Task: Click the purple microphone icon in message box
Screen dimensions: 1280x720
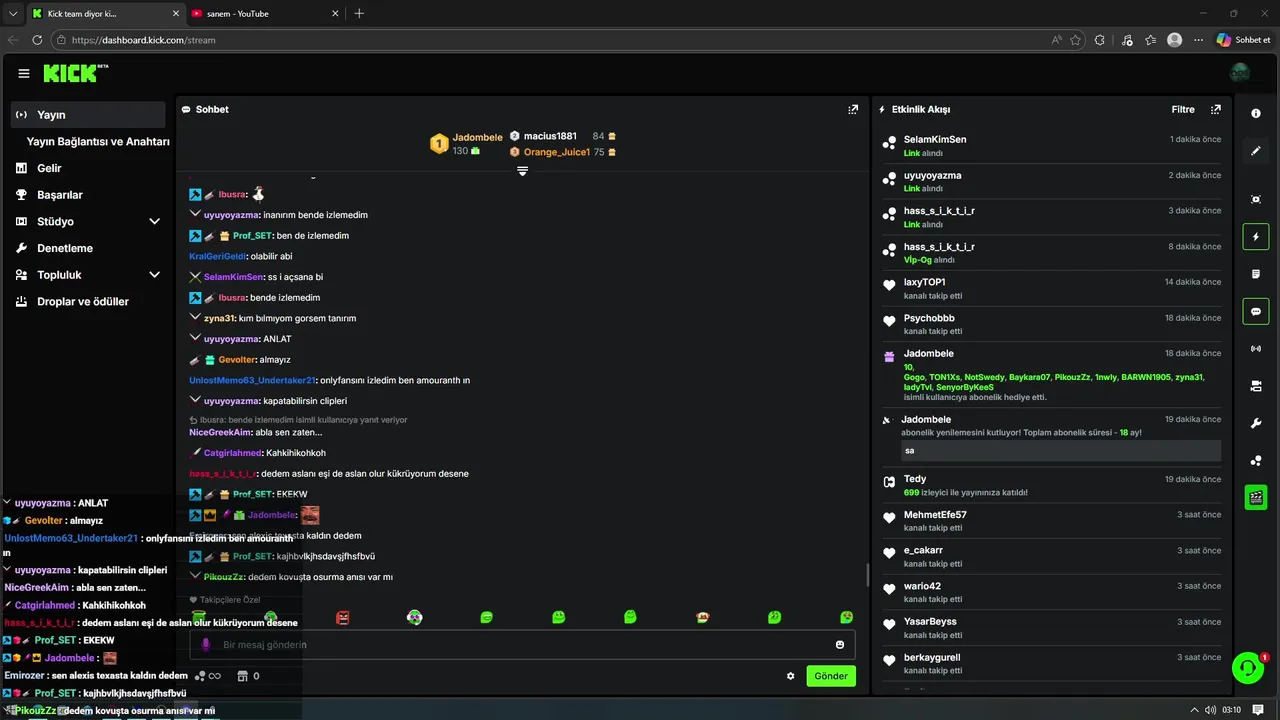Action: point(206,645)
